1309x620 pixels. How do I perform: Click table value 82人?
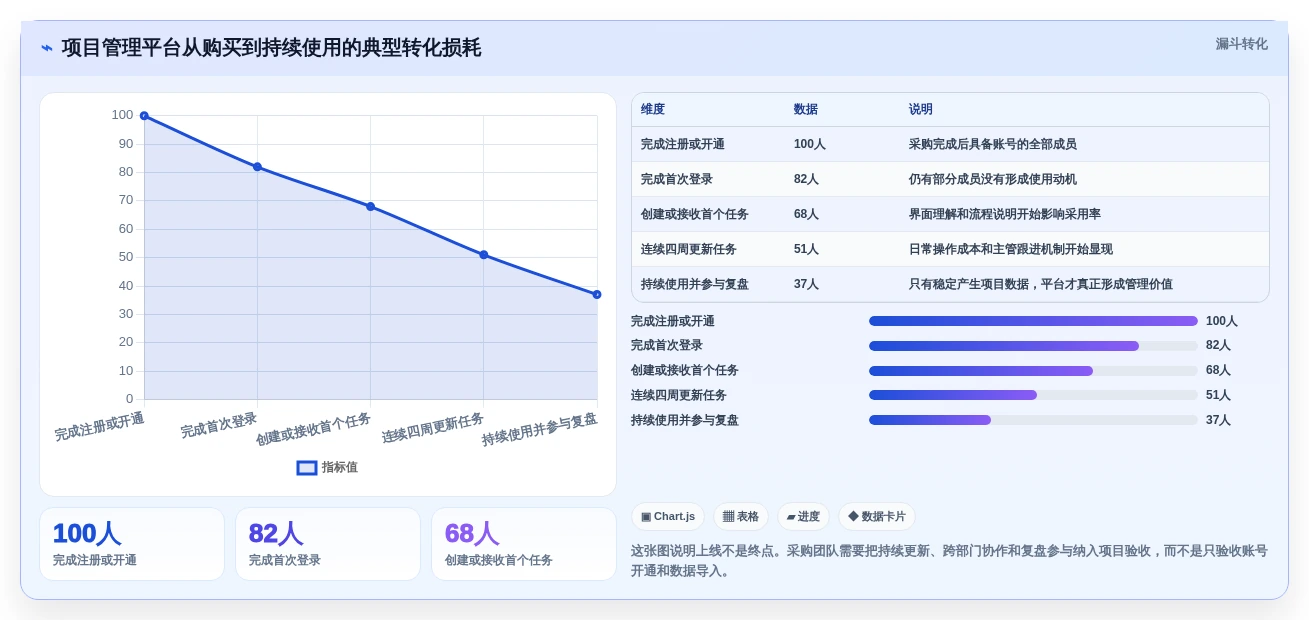(x=806, y=179)
